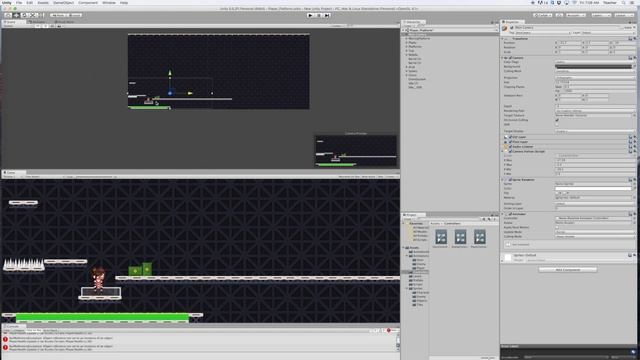Click the cloud services icon in the toolbar
Screen dimensions: 640x360
pyautogui.click(x=559, y=15)
